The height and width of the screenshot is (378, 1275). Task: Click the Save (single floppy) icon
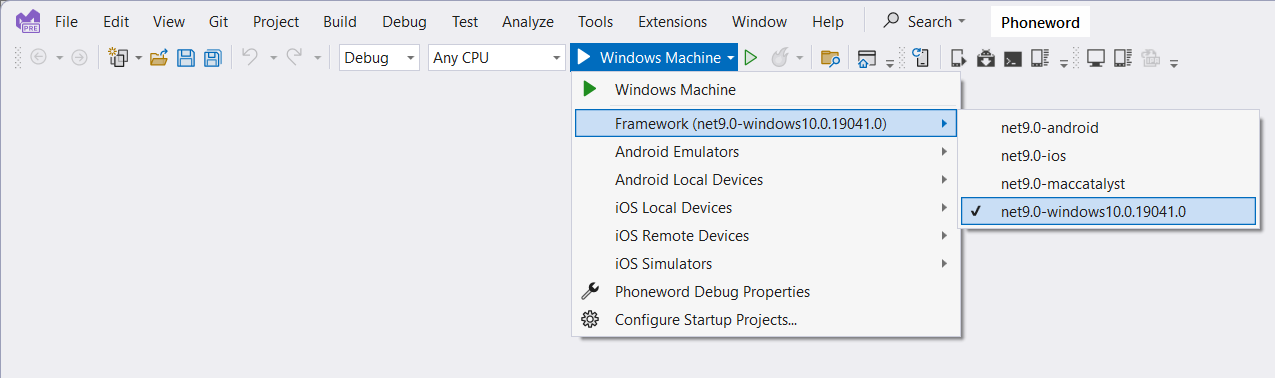tap(186, 58)
